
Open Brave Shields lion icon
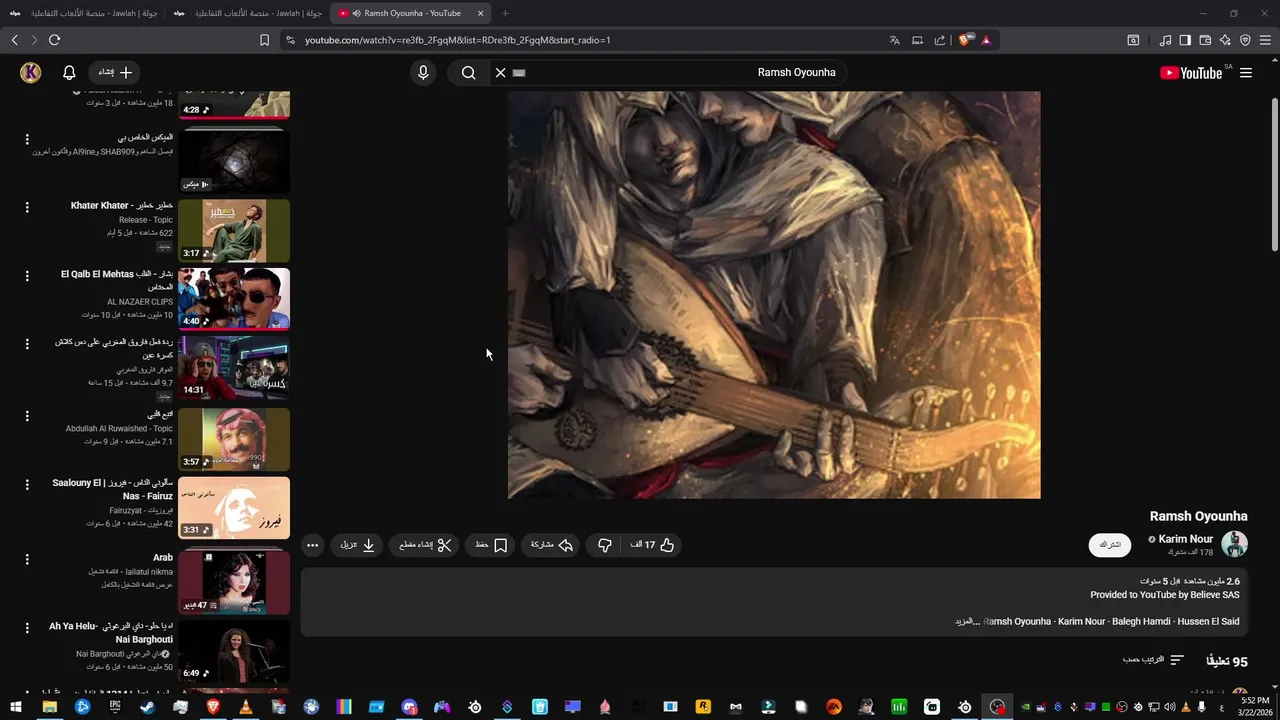tap(965, 40)
